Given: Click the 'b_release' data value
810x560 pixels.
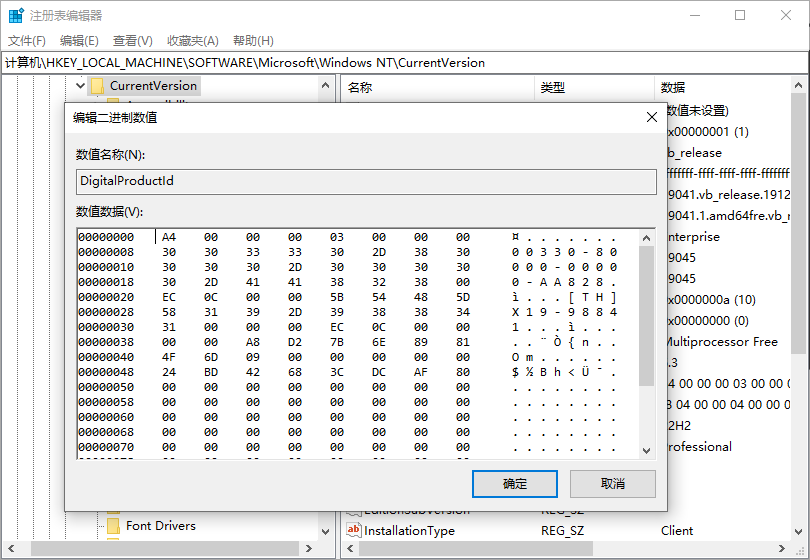Looking at the screenshot, I should pyautogui.click(x=695, y=153).
